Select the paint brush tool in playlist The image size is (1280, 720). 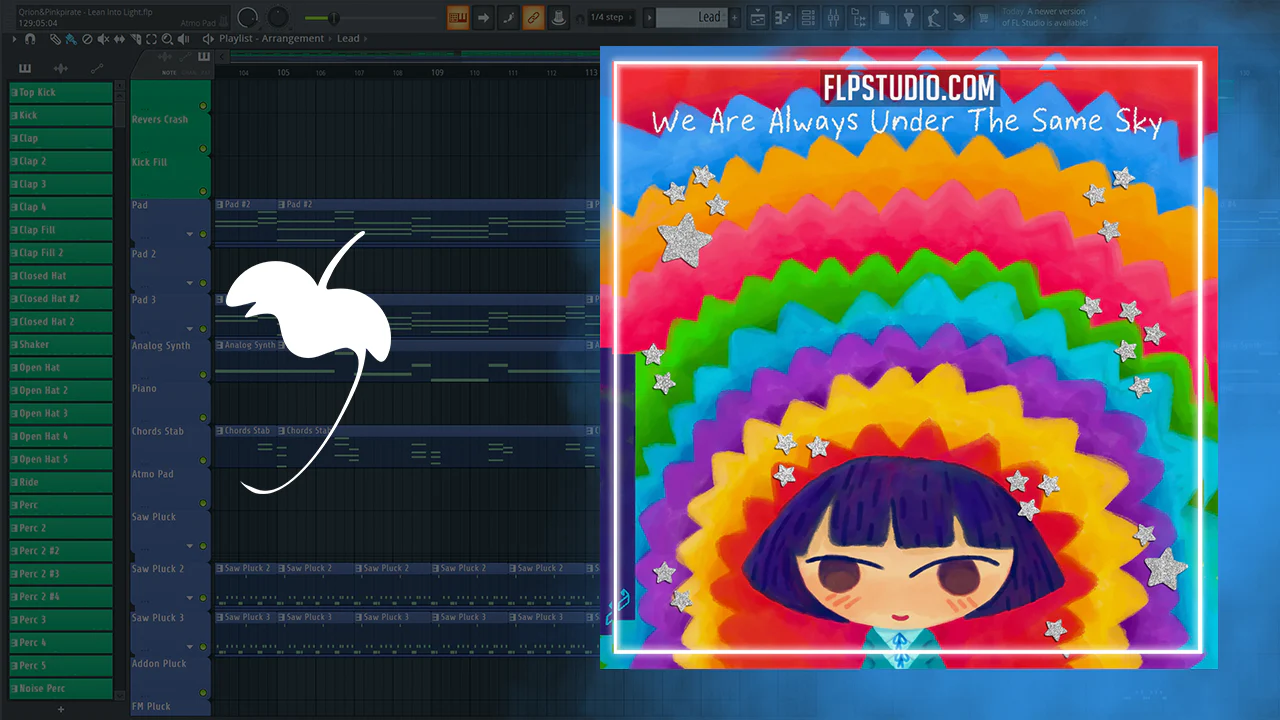pos(70,39)
